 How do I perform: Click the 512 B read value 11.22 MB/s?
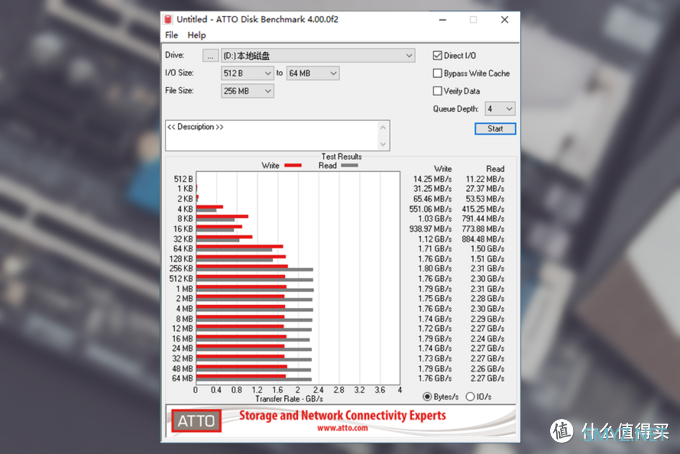485,179
